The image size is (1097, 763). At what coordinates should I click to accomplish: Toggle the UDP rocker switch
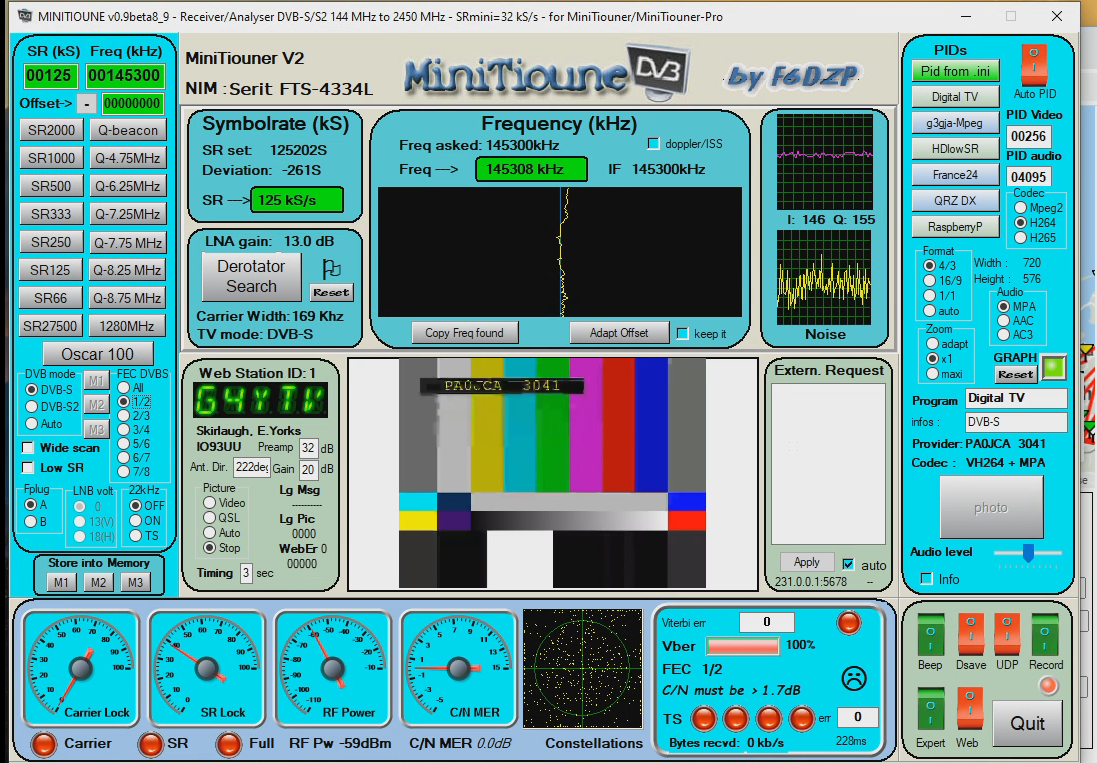tap(1007, 634)
